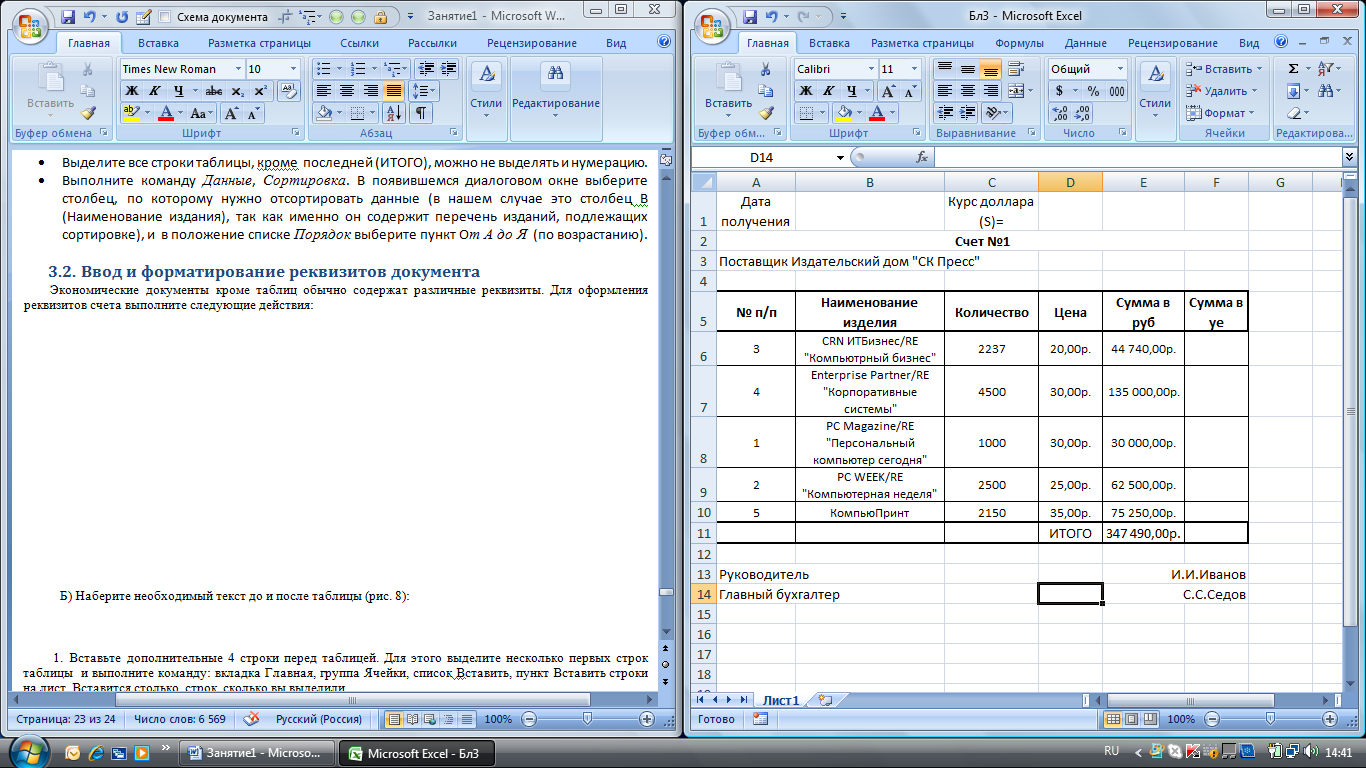Underline cell text in Excel
The height and width of the screenshot is (768, 1366).
(x=850, y=91)
